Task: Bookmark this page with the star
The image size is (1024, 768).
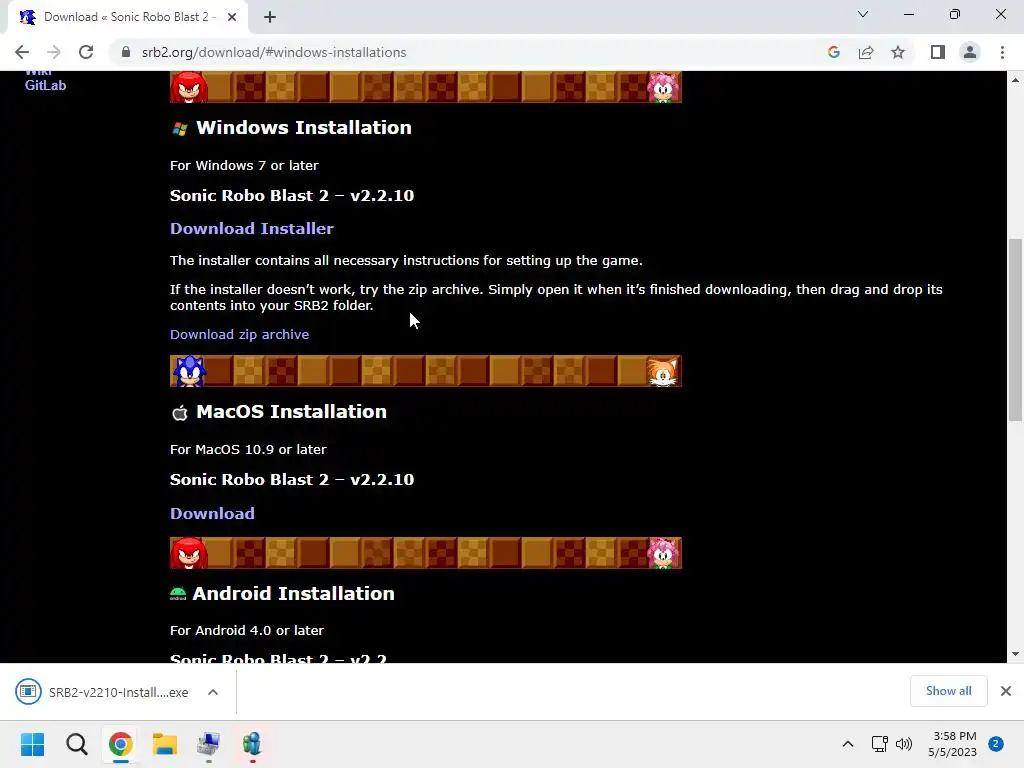Action: pyautogui.click(x=898, y=52)
